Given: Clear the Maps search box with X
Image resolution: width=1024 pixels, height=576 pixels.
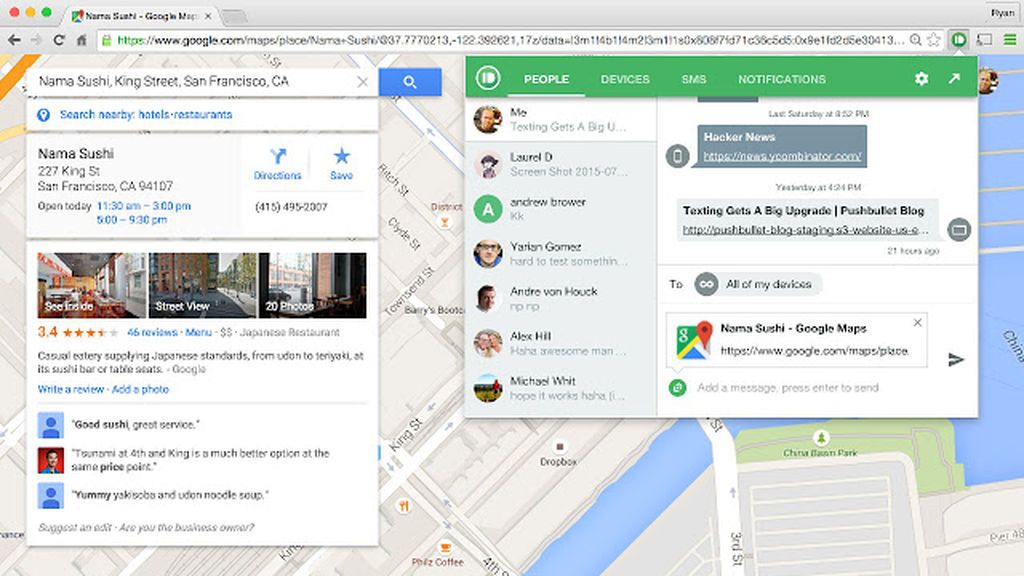Looking at the screenshot, I should 362,82.
